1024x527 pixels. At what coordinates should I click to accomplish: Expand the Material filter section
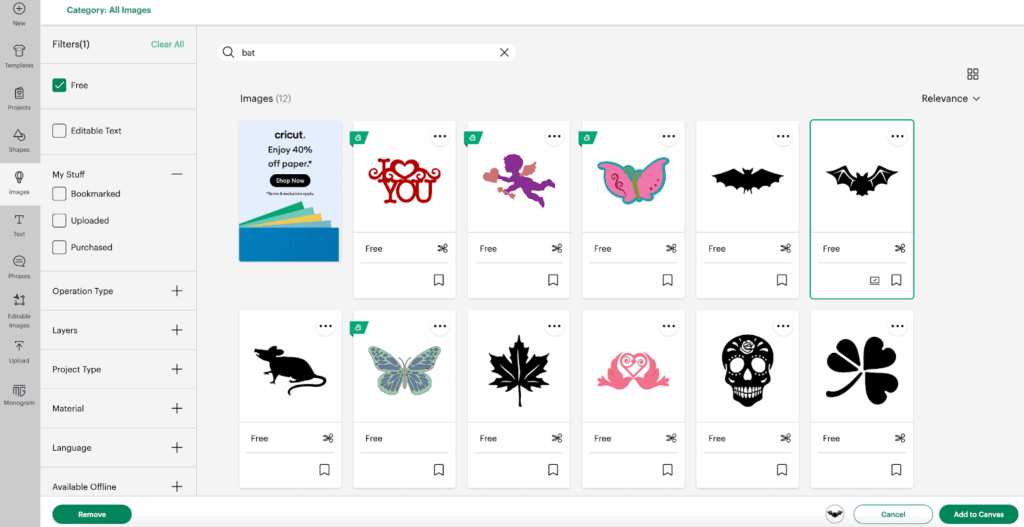[x=177, y=408]
